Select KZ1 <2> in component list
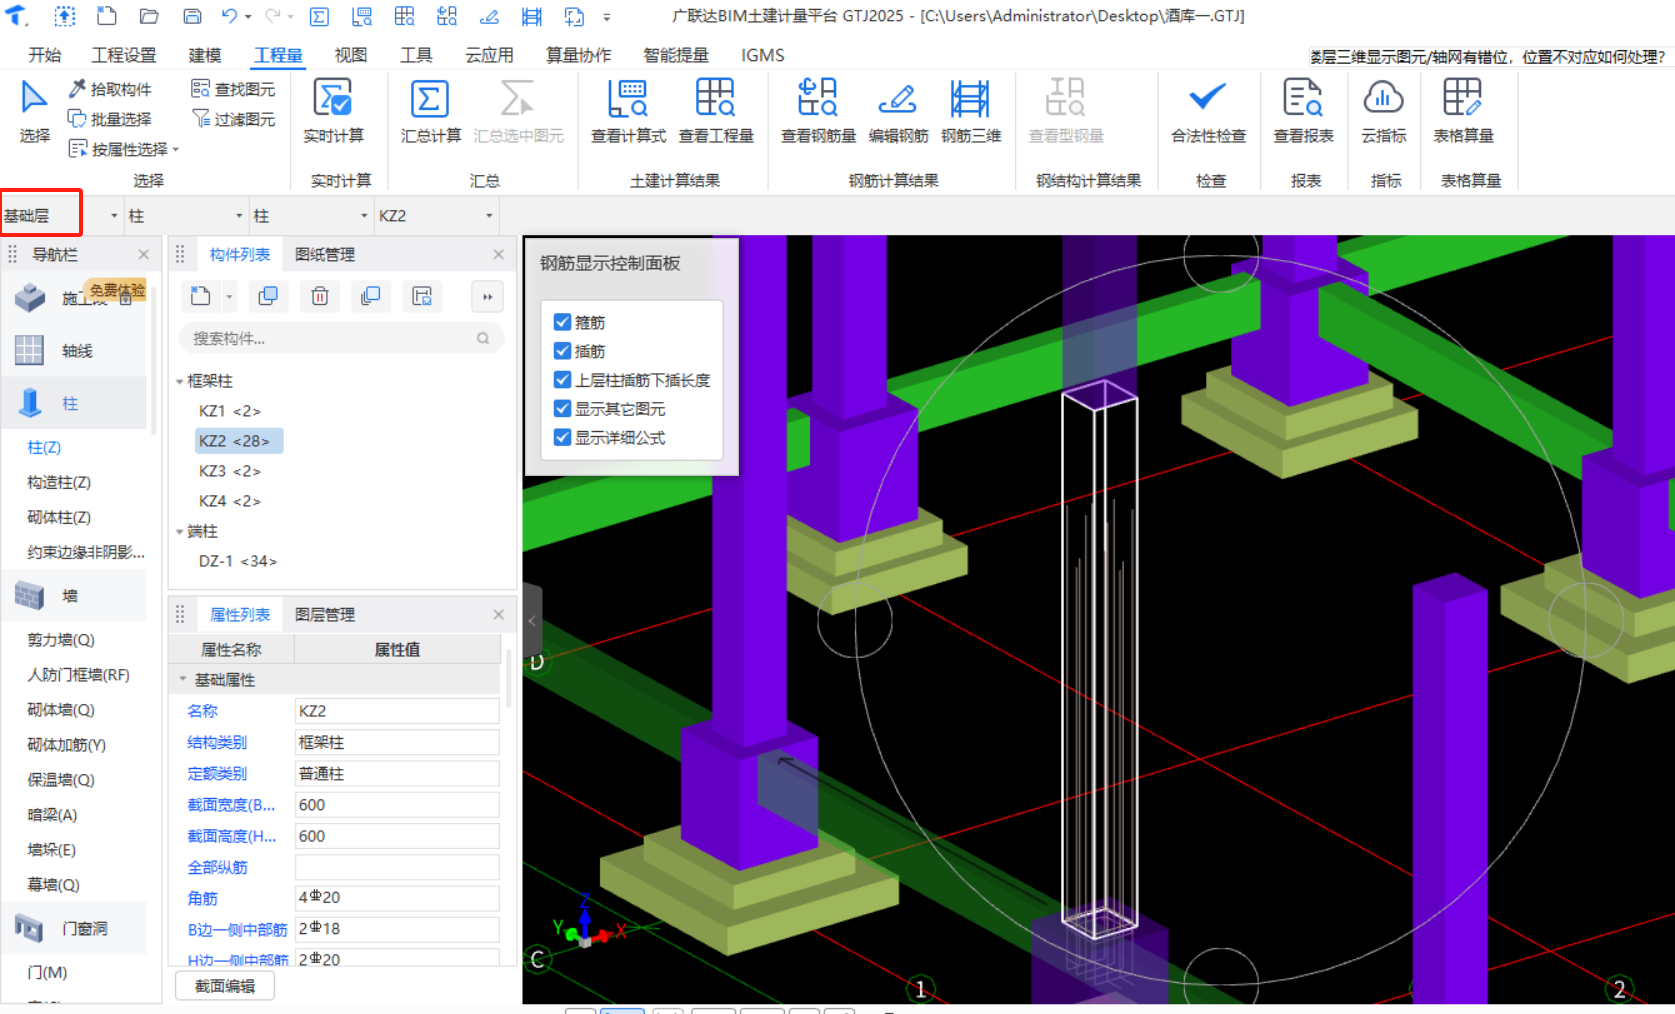 click(230, 411)
